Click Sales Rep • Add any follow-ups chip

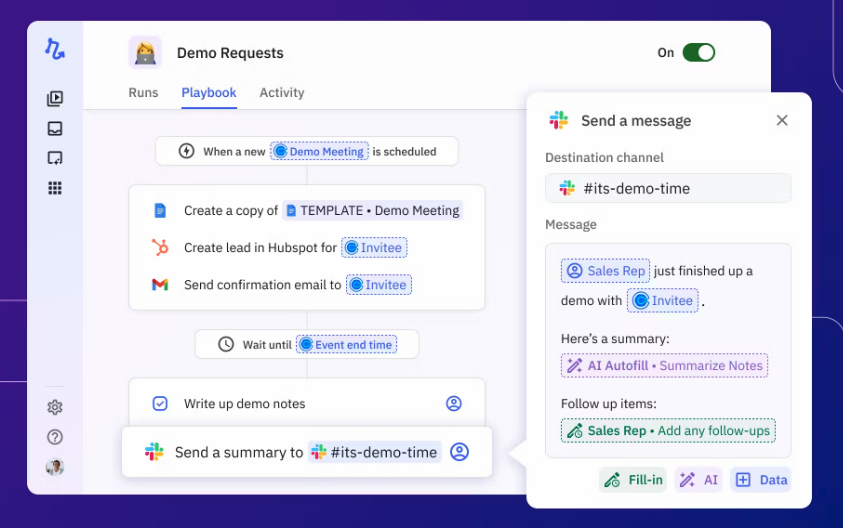668,431
